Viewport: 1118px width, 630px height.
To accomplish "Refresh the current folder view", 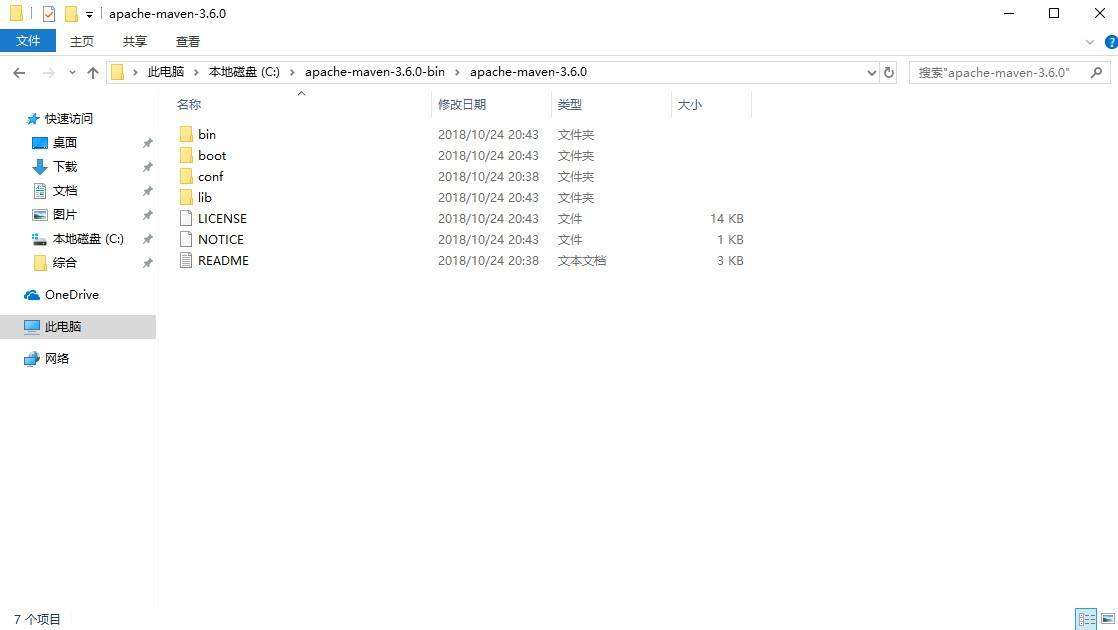I will coord(888,72).
